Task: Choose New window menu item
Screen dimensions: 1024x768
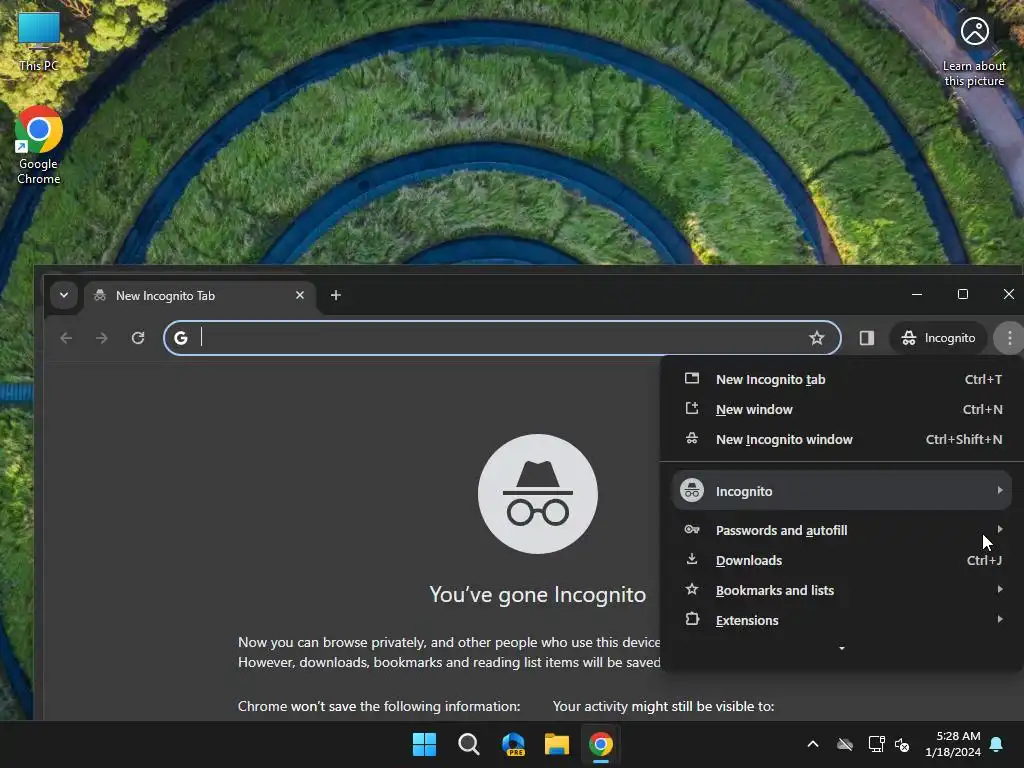Action: coord(842,409)
